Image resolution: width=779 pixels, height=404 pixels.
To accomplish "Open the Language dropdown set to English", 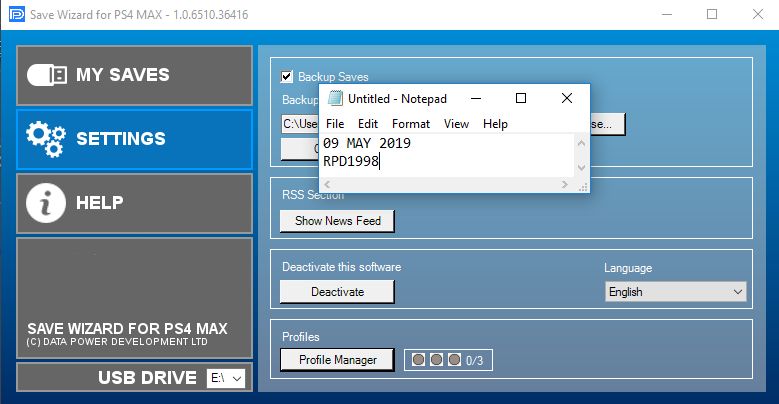I will 676,292.
